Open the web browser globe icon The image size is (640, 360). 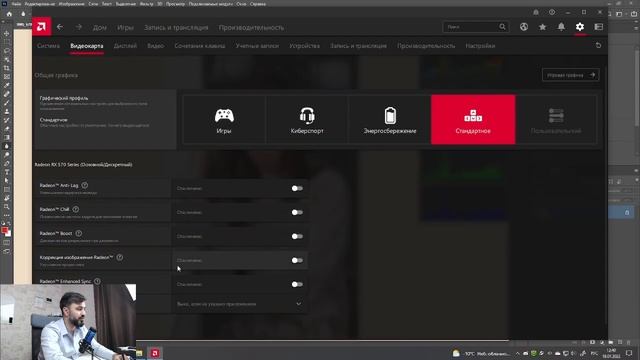(x=524, y=27)
